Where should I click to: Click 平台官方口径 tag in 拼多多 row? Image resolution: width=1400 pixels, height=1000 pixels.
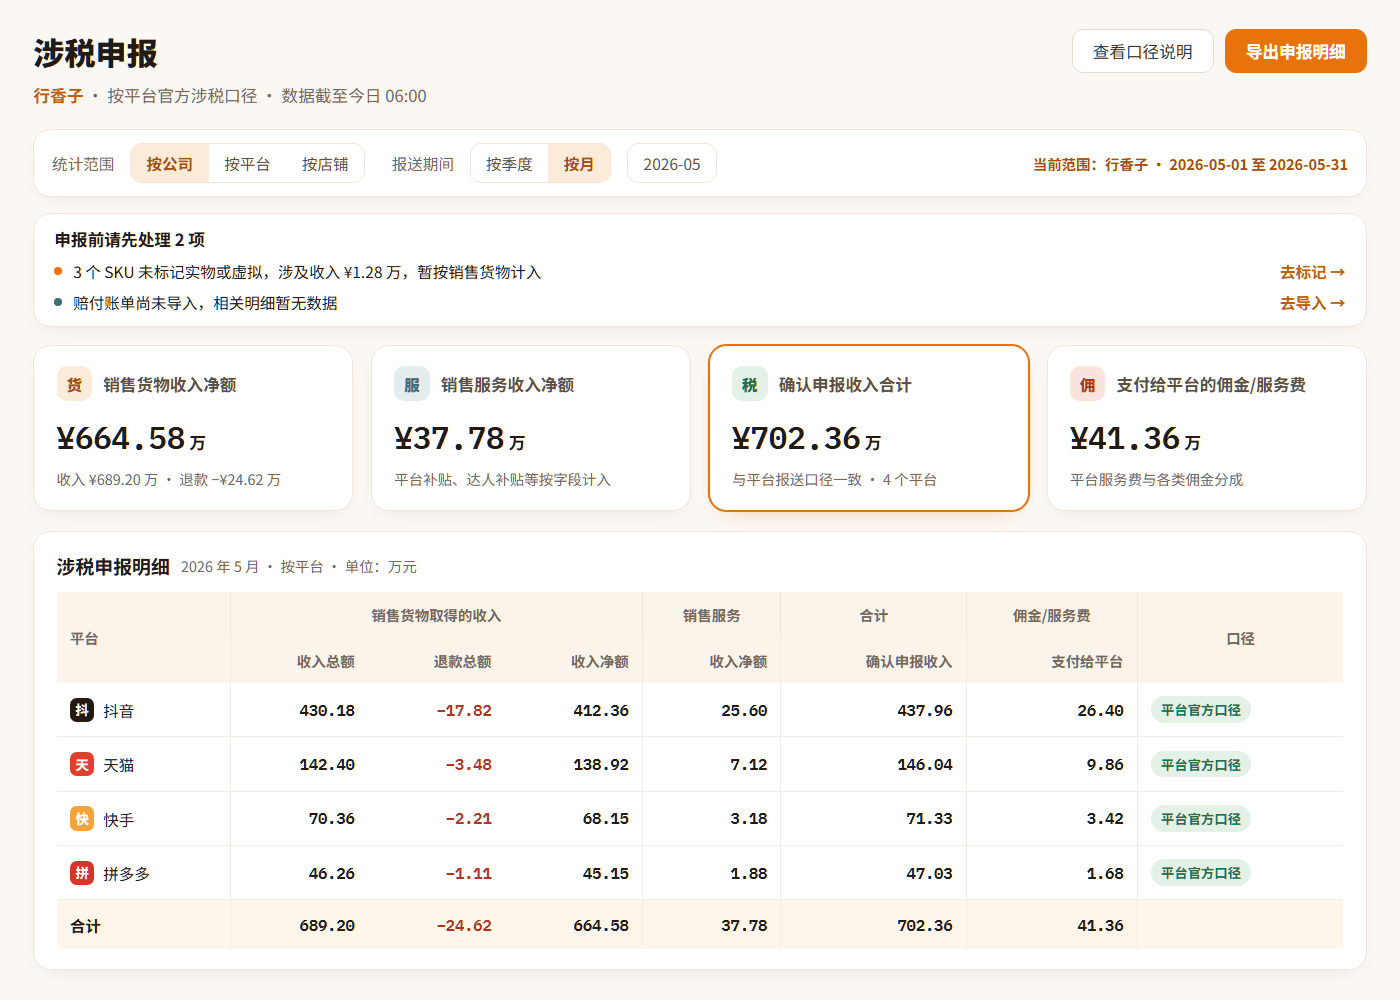tap(1201, 873)
